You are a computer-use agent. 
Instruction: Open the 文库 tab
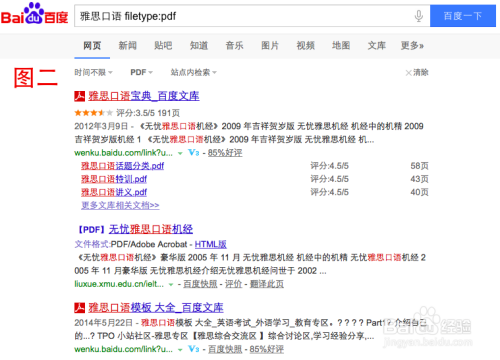[x=377, y=46]
